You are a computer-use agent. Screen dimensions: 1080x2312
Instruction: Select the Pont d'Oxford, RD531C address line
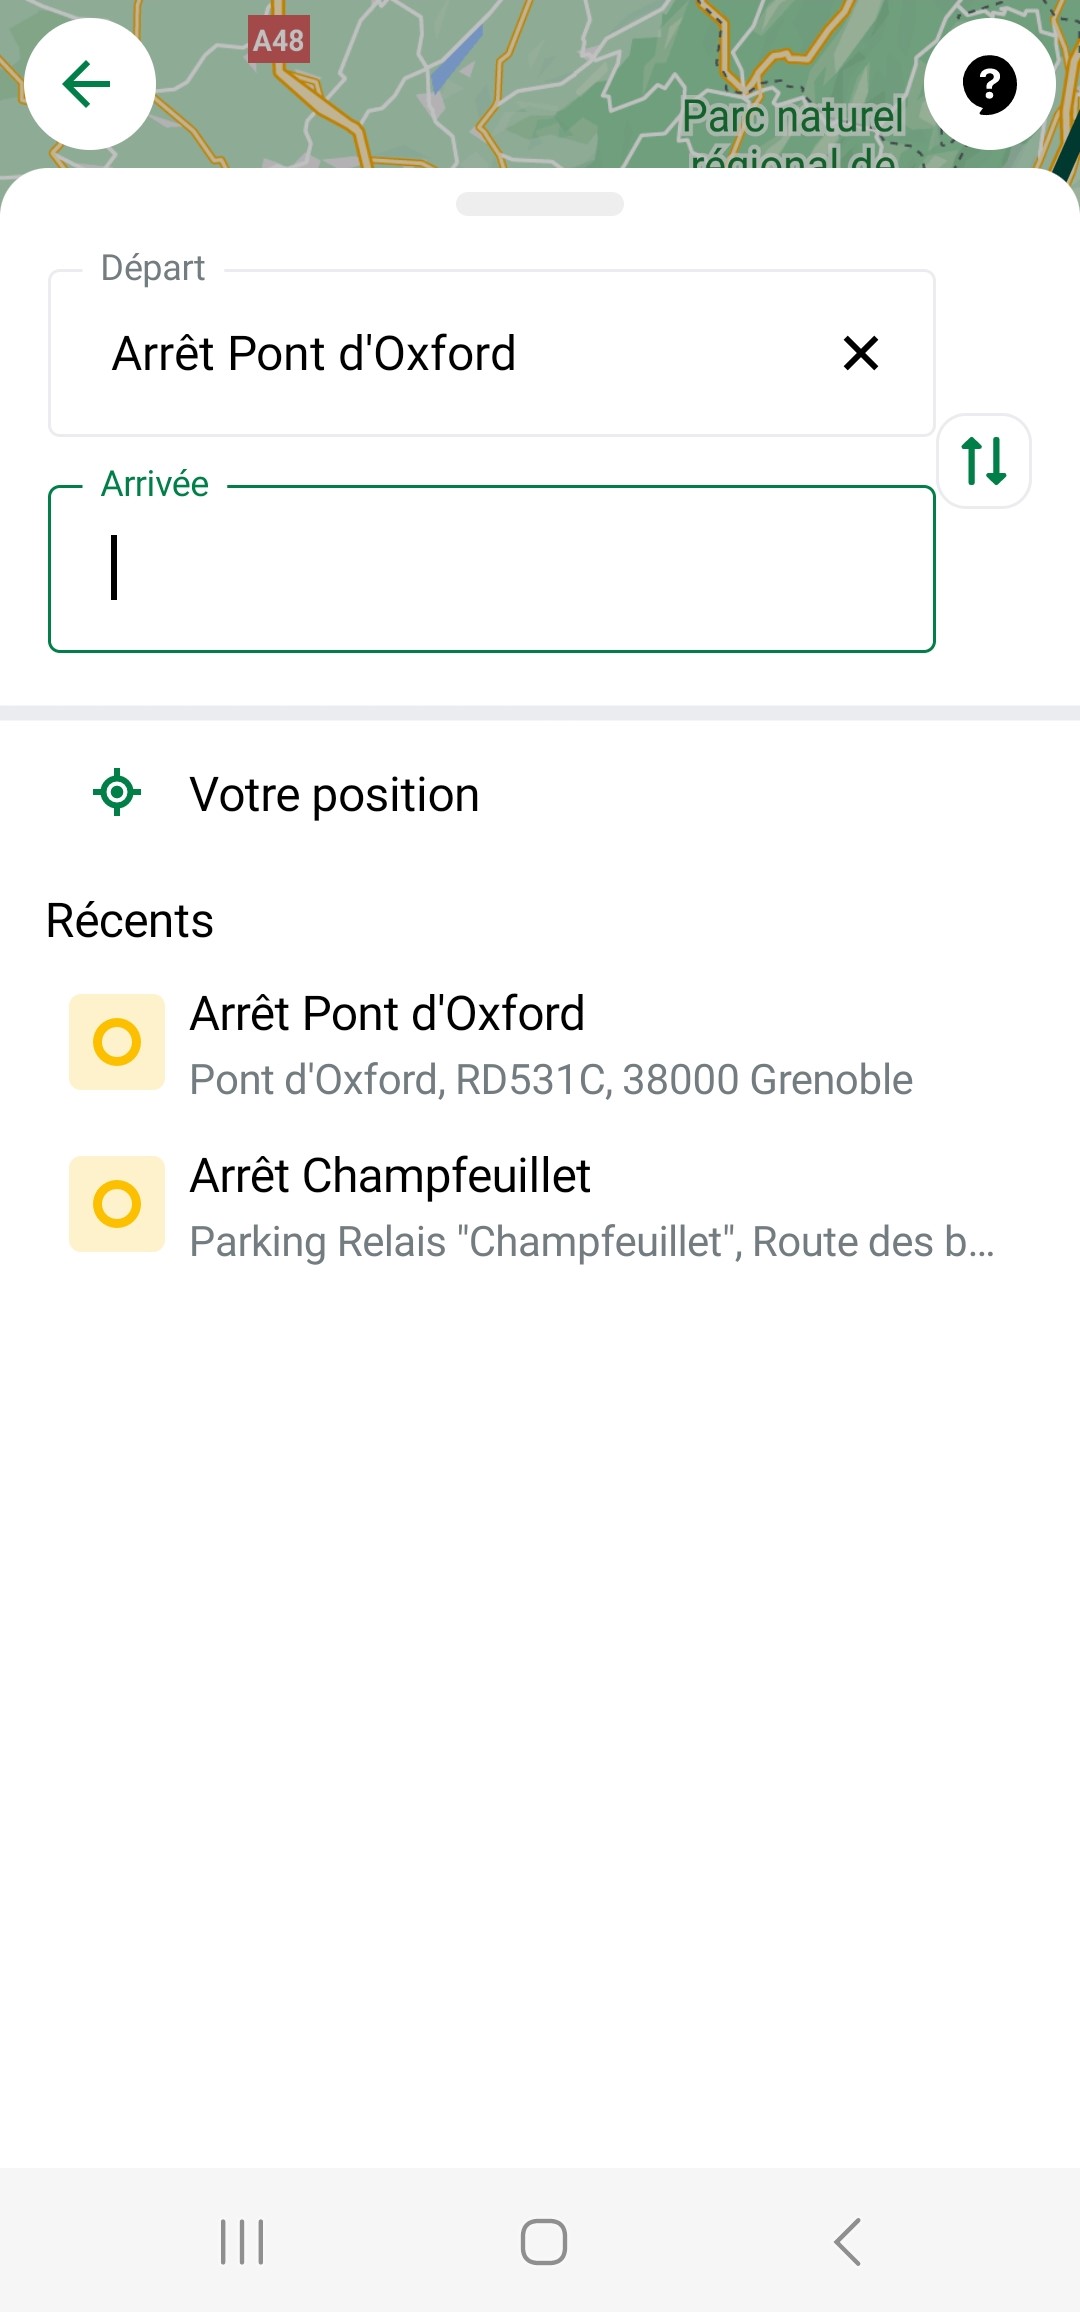click(551, 1080)
